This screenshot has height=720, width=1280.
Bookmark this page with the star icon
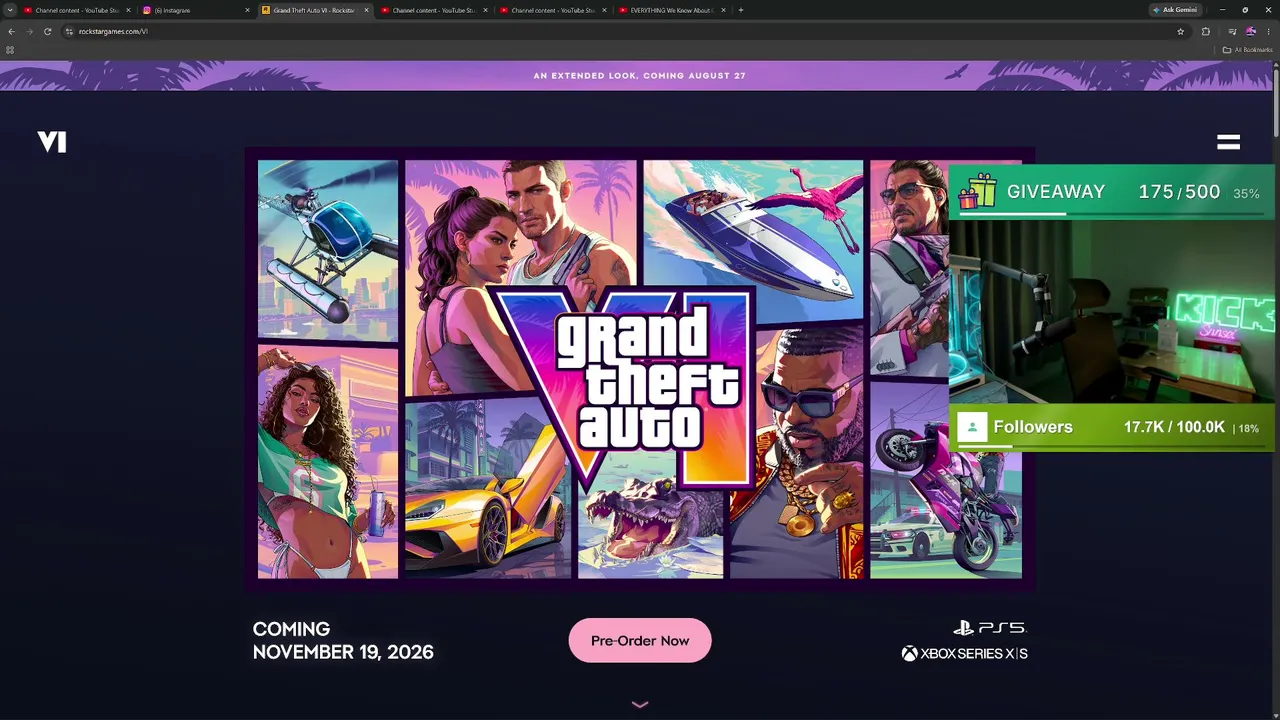[x=1180, y=31]
